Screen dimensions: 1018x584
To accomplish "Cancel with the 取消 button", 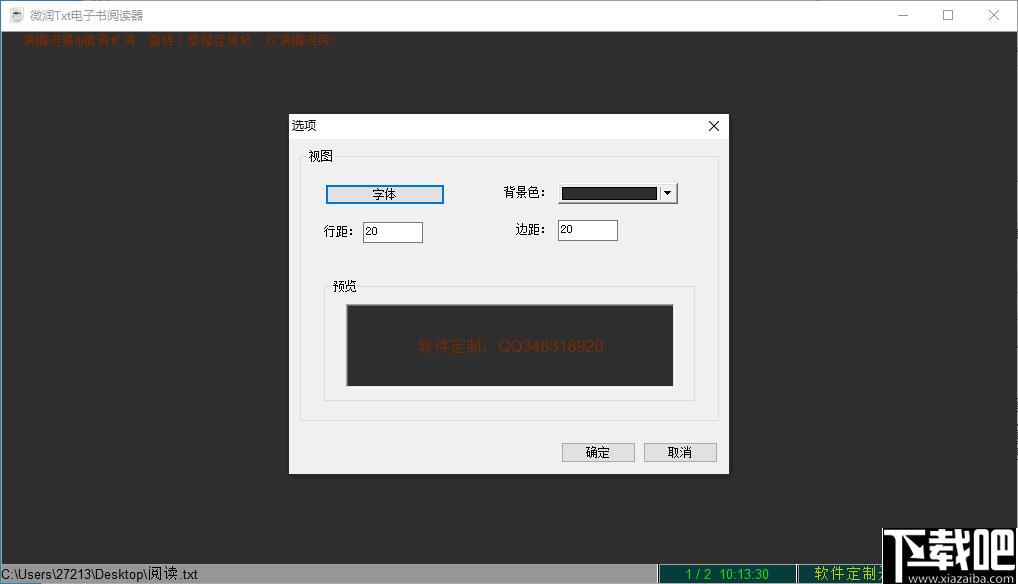I will (680, 452).
